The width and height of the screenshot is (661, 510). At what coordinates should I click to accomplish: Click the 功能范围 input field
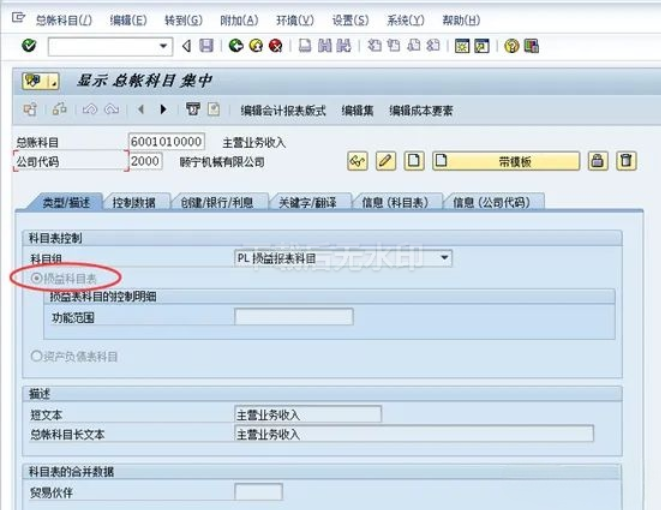[x=294, y=317]
